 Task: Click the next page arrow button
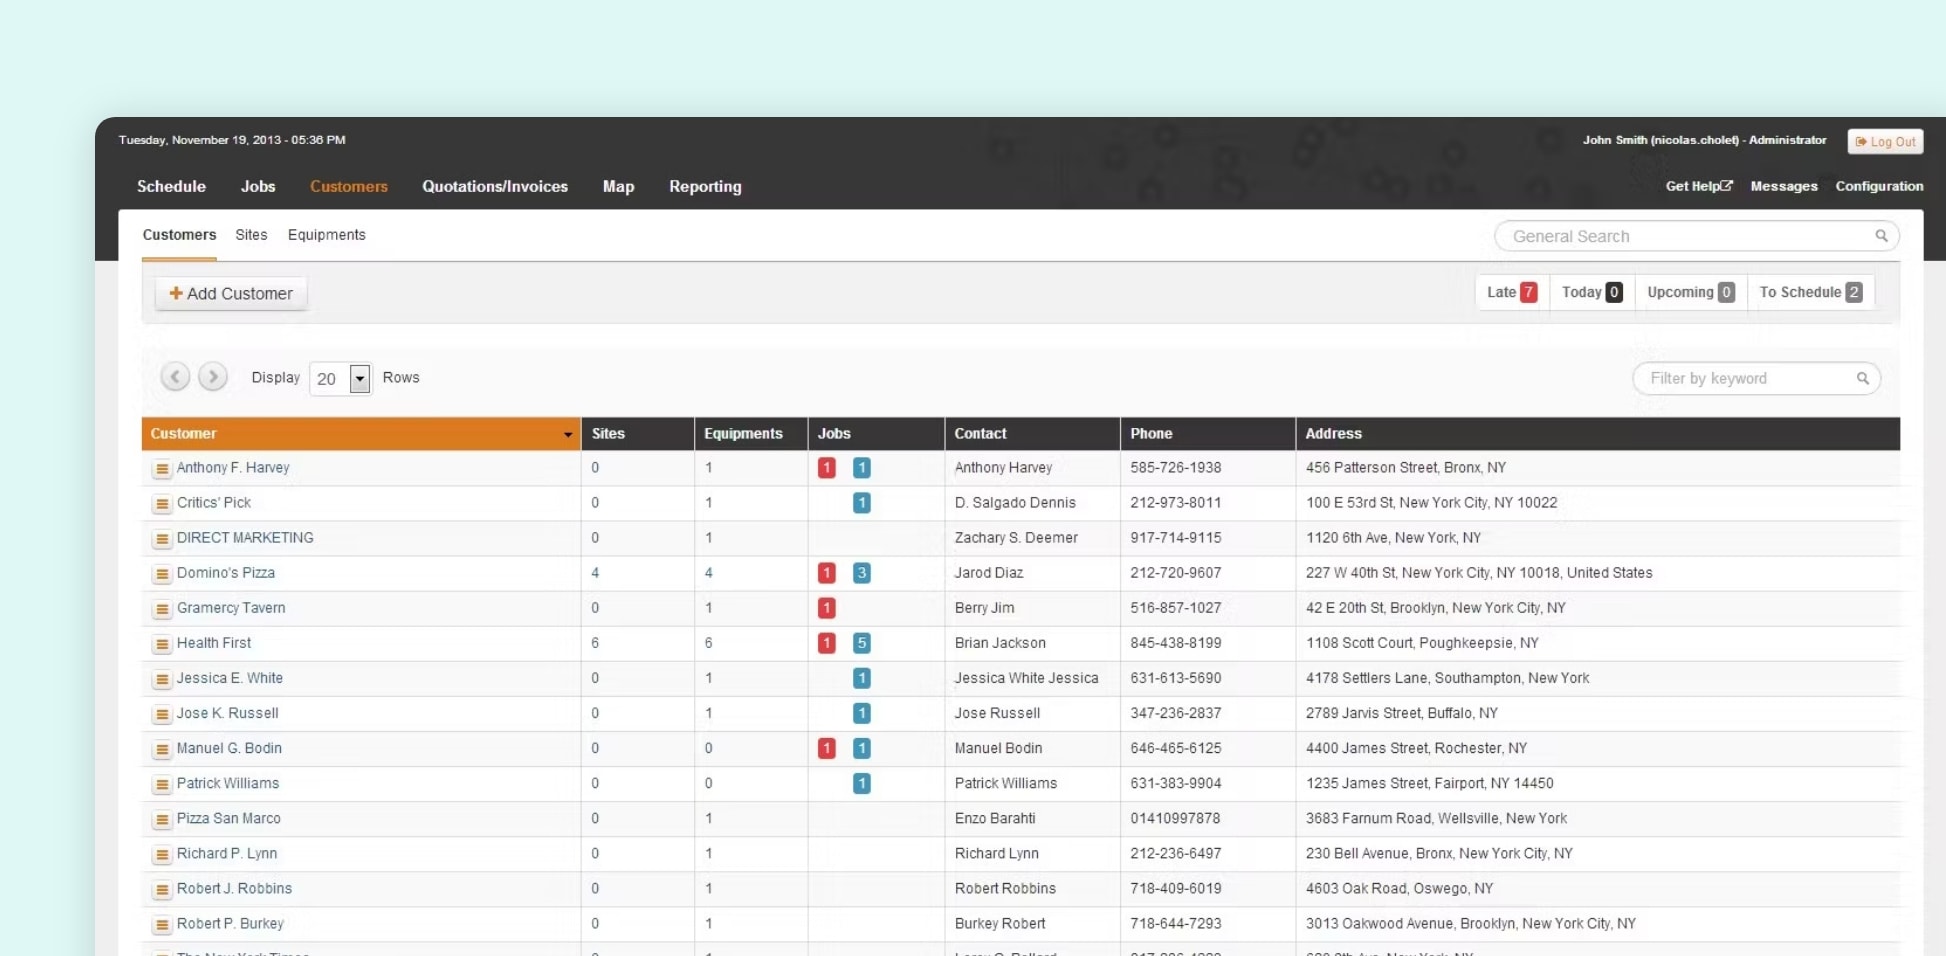pyautogui.click(x=212, y=377)
